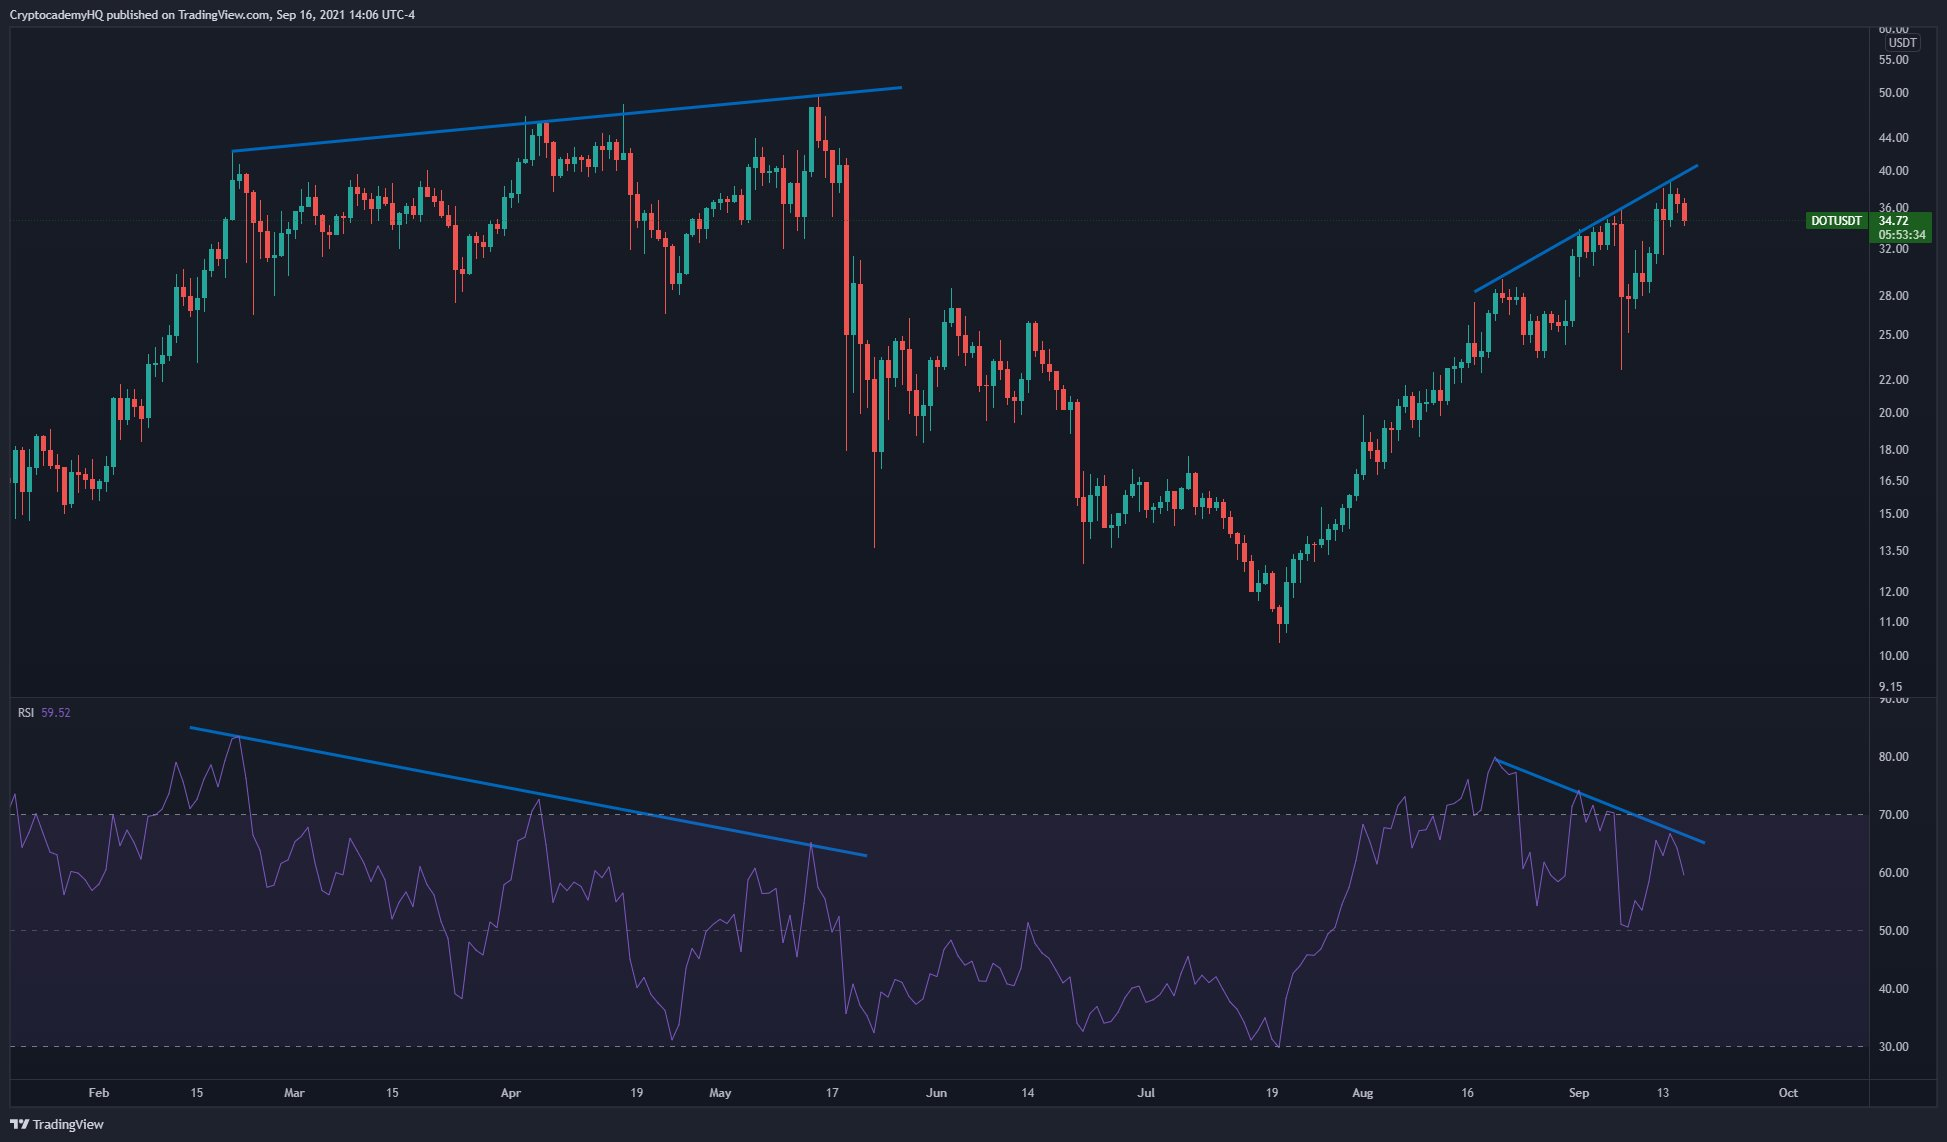The height and width of the screenshot is (1142, 1947).
Task: Click the Aug label on the time axis
Action: click(x=1362, y=1093)
